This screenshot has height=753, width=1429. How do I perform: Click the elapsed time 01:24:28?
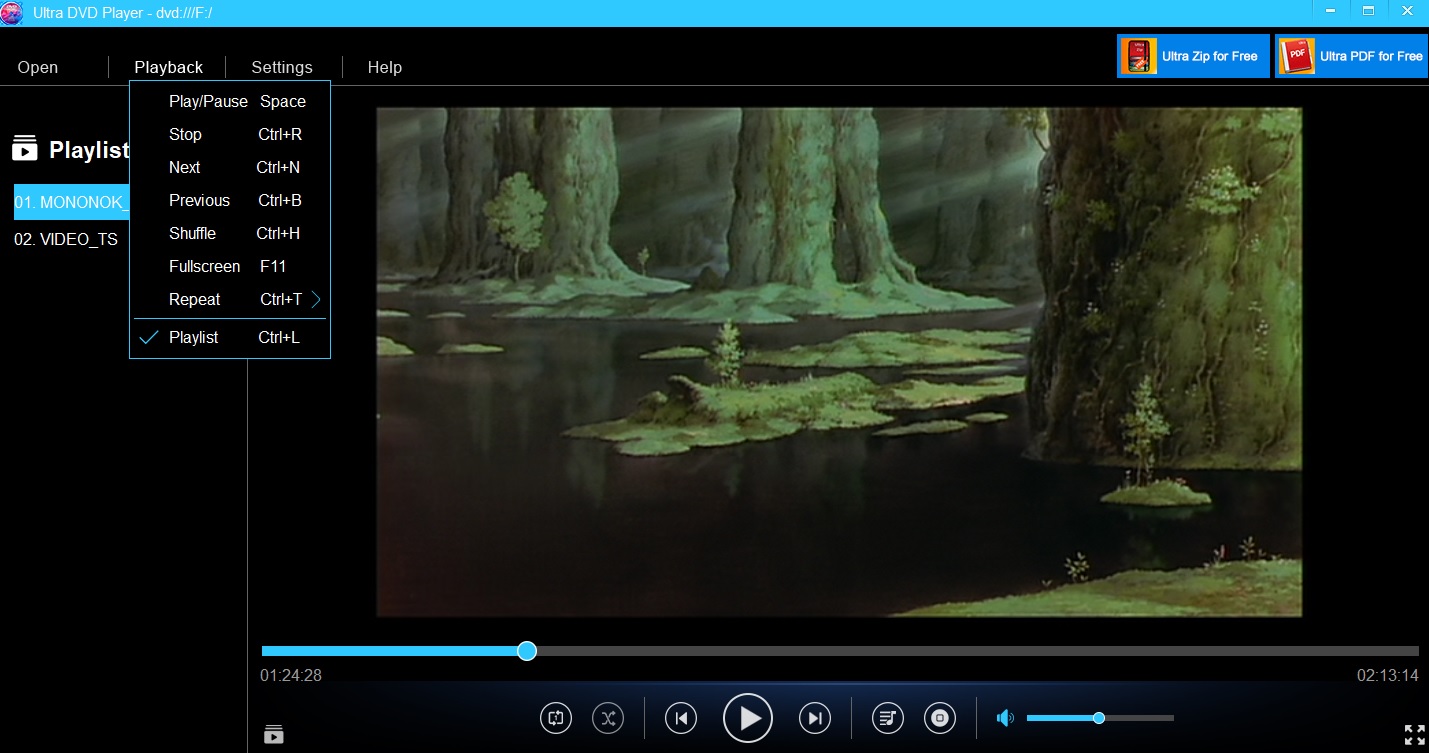point(291,676)
